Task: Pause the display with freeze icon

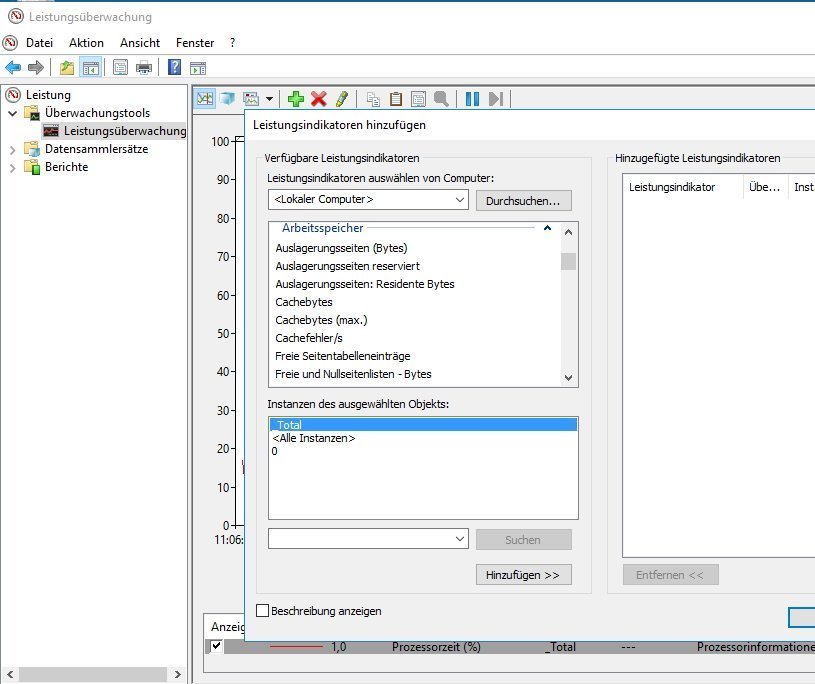Action: point(472,98)
